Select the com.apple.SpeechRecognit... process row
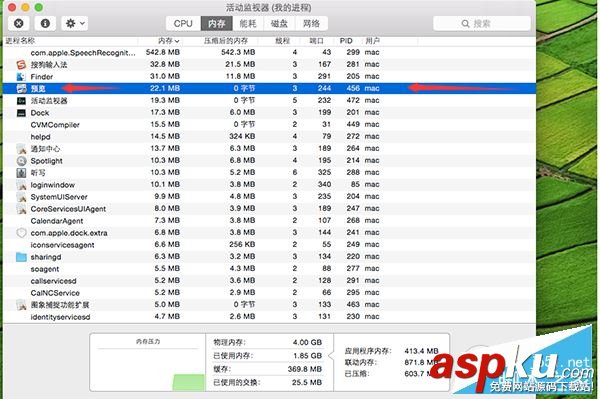This screenshot has height=399, width=600. 269,52
